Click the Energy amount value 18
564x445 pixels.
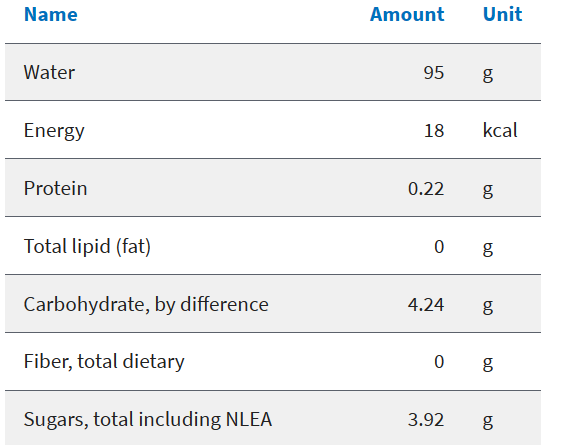point(434,131)
